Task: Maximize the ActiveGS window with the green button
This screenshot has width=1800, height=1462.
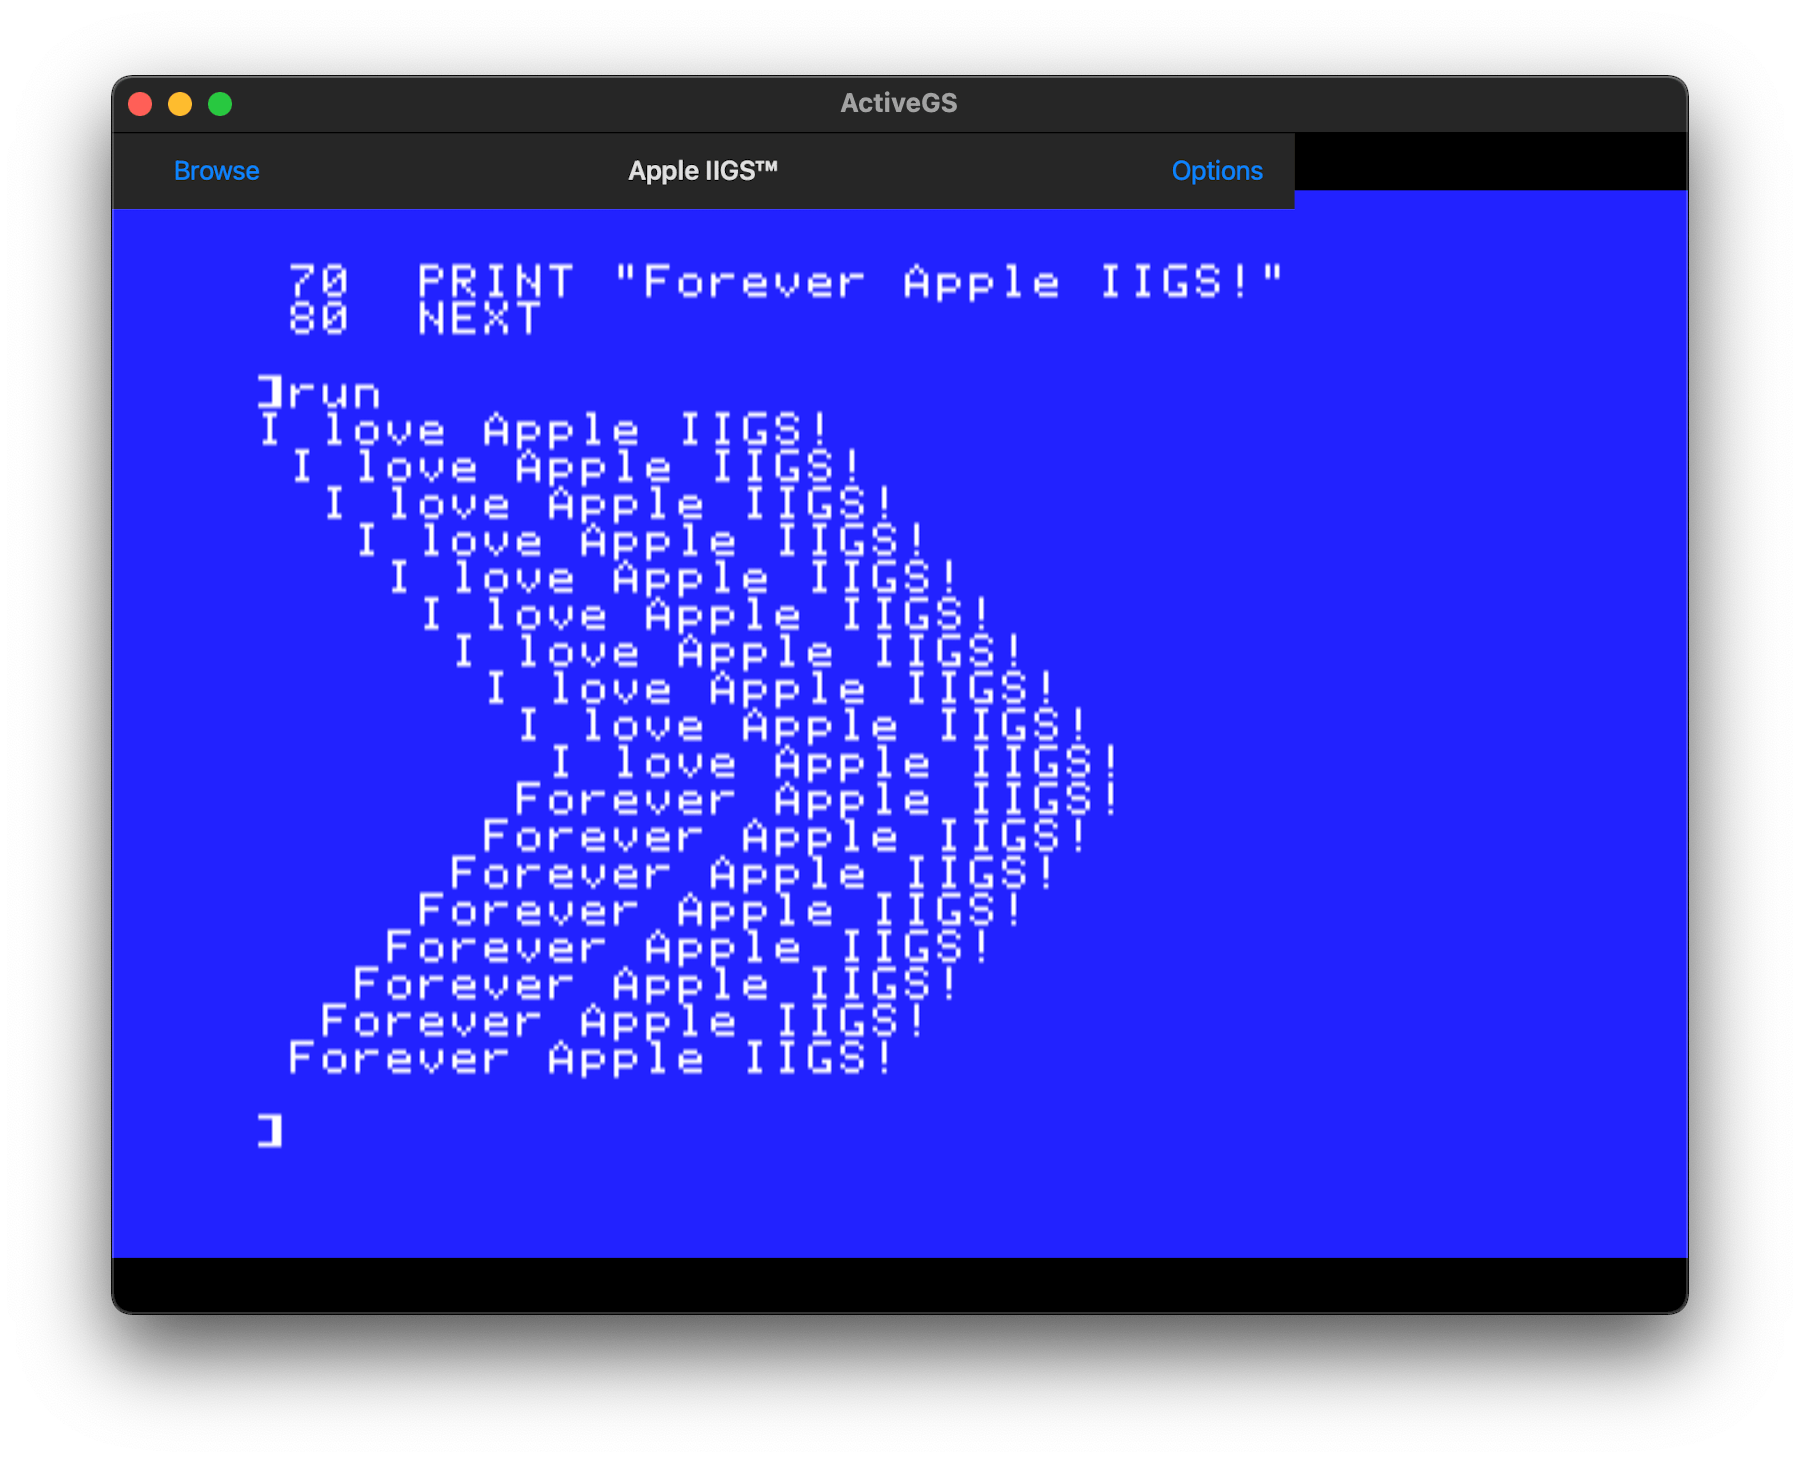Action: pos(220,104)
